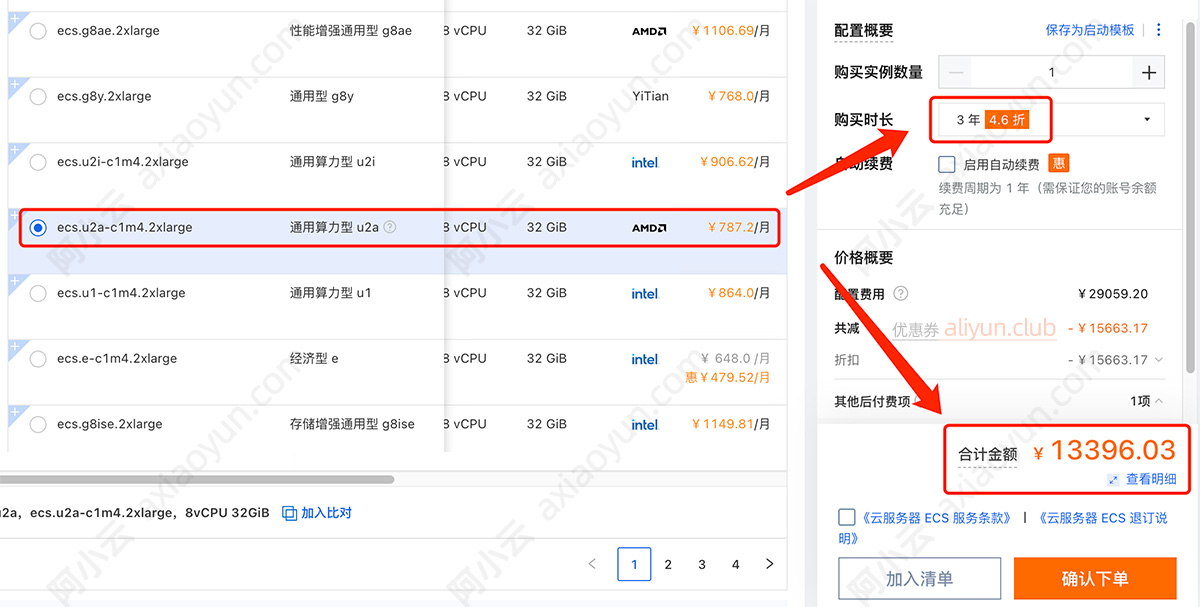Click the horizontal scrollbar under the instance table
1200x607 pixels.
point(200,480)
